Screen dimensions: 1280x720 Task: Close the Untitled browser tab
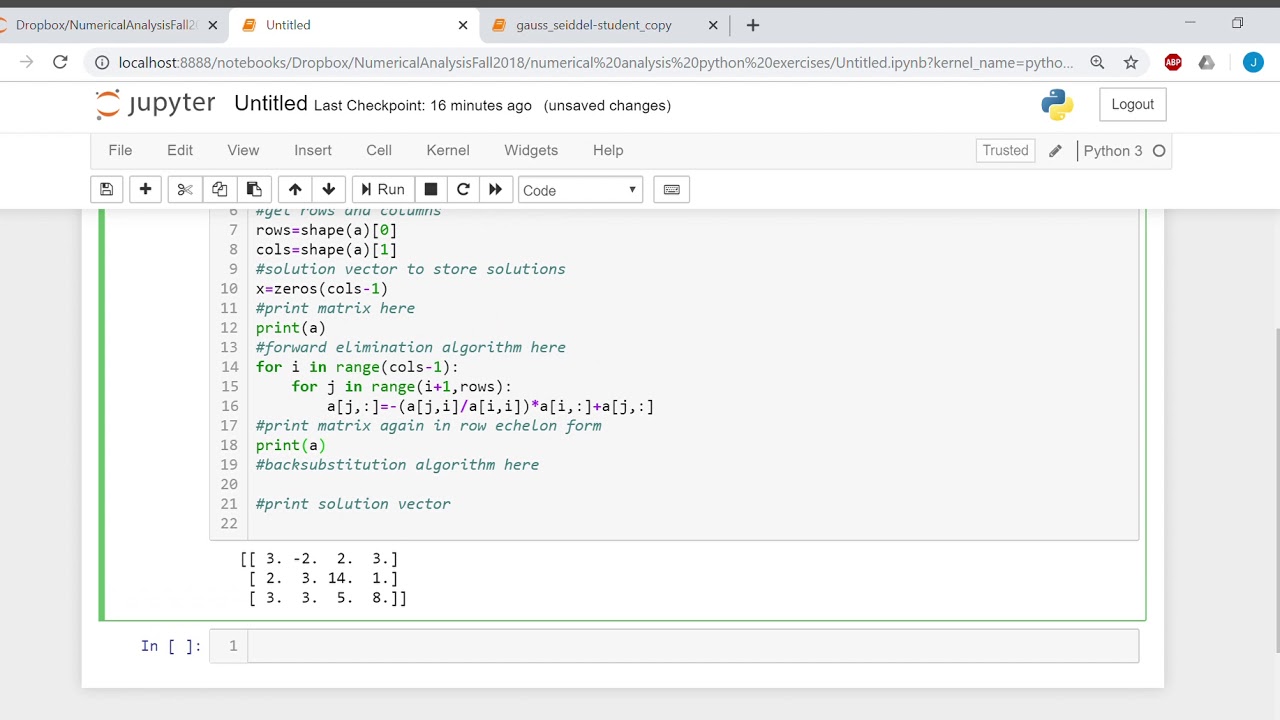(x=463, y=25)
